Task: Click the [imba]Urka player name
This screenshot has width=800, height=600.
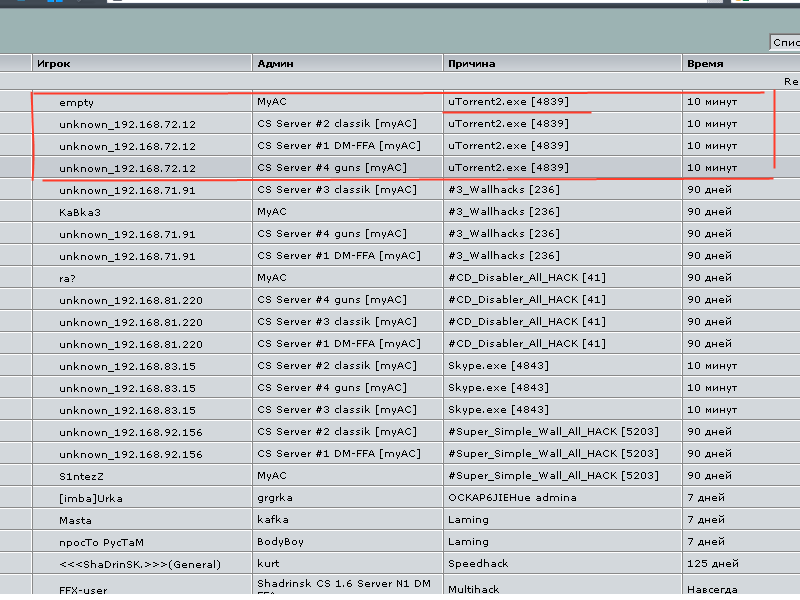Action: point(91,498)
